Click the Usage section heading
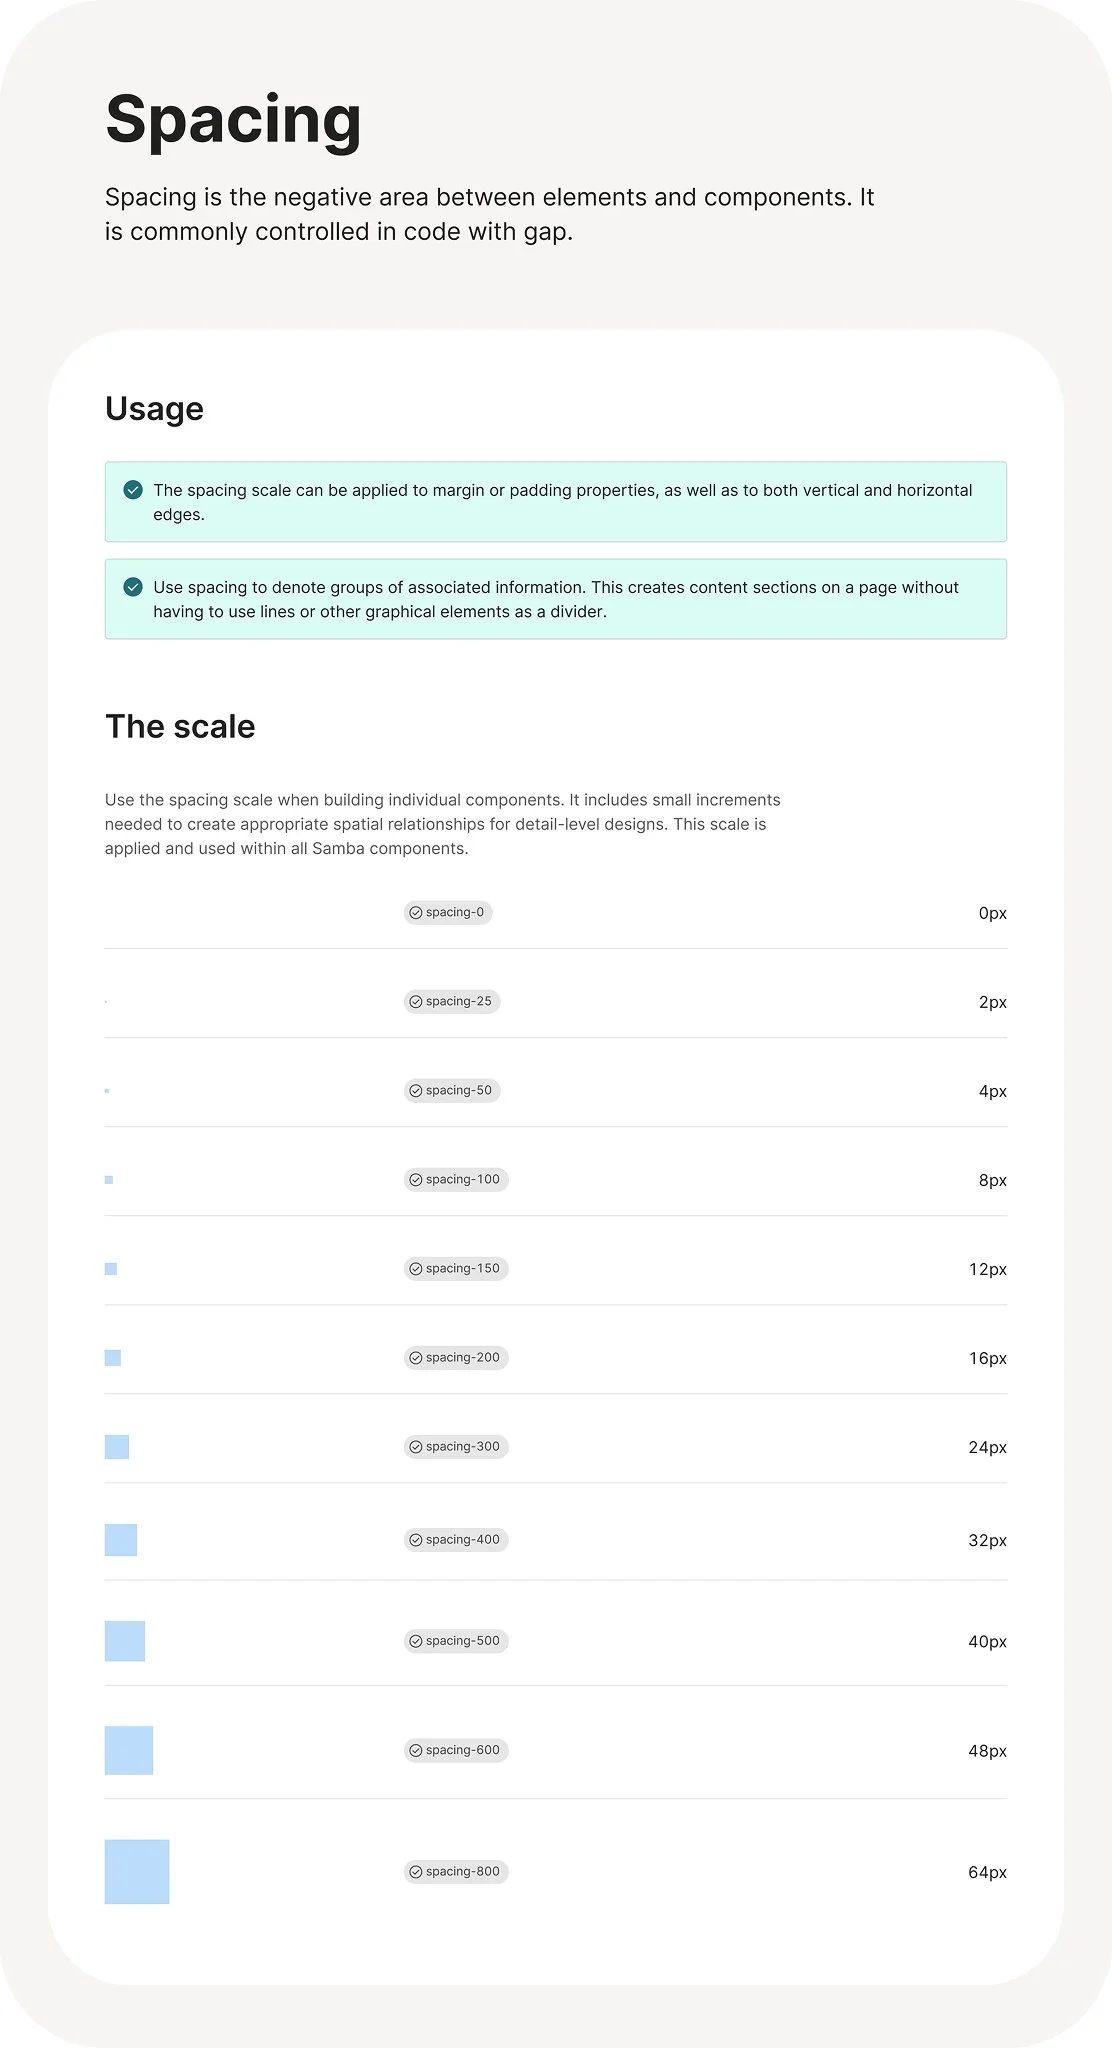This screenshot has width=1112, height=2048. 154,410
